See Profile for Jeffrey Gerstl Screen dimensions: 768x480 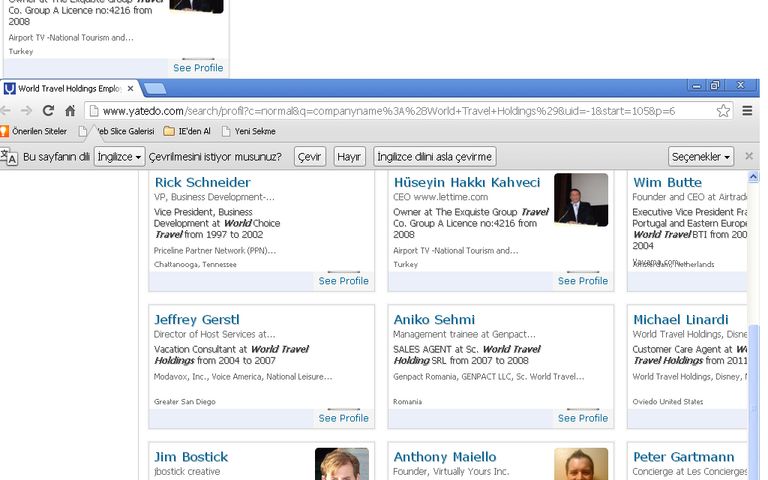point(343,418)
